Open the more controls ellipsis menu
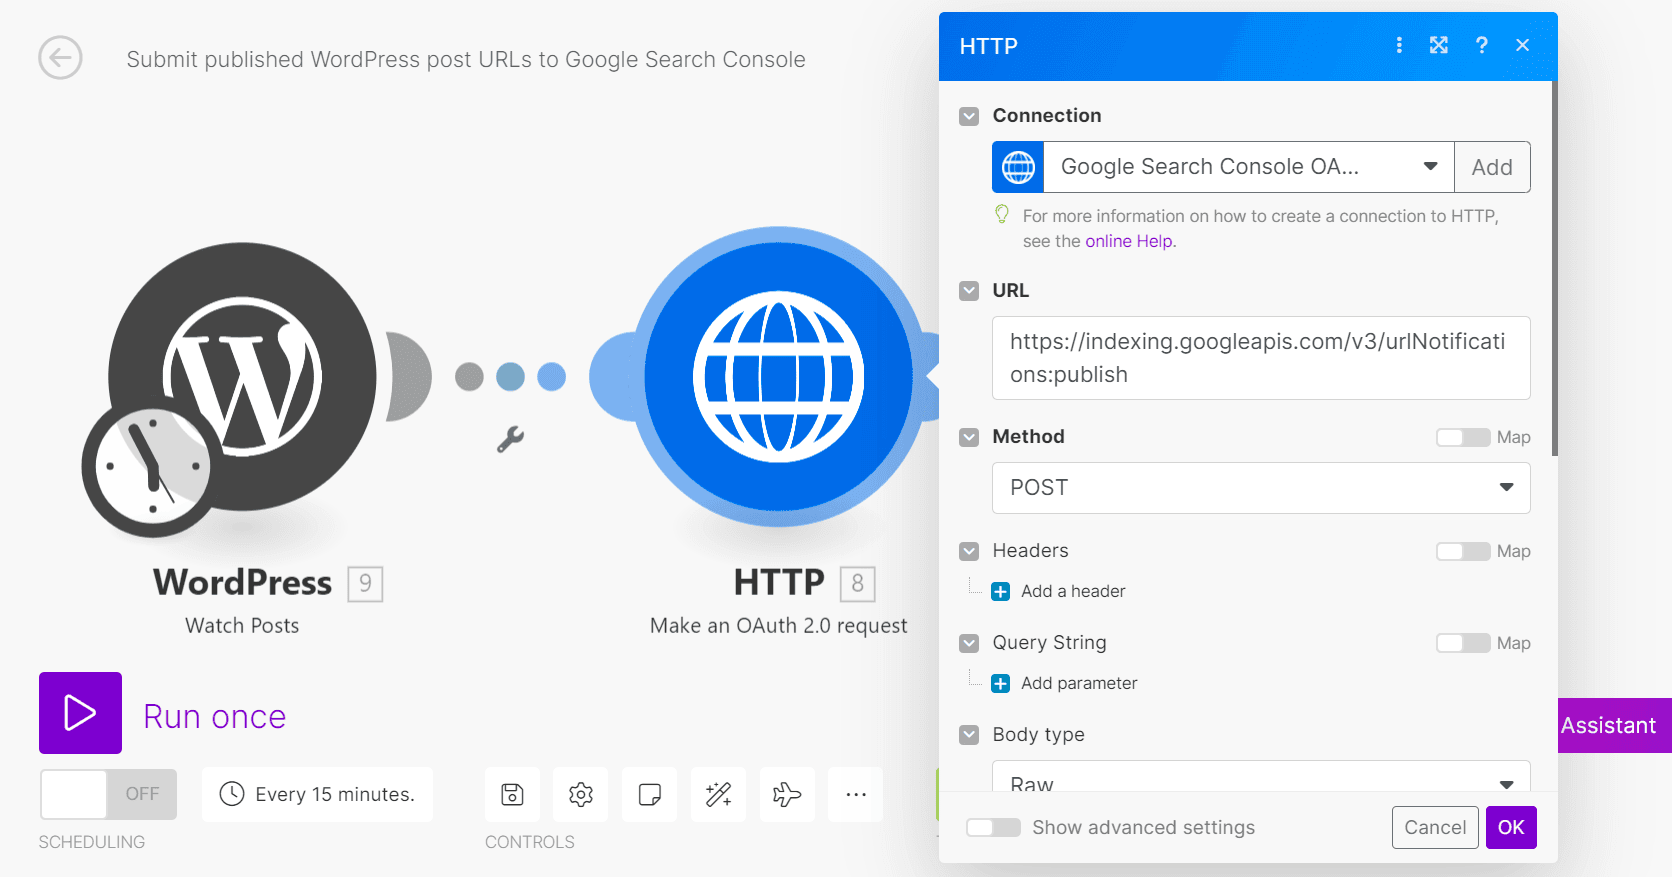This screenshot has height=877, width=1672. coord(856,794)
